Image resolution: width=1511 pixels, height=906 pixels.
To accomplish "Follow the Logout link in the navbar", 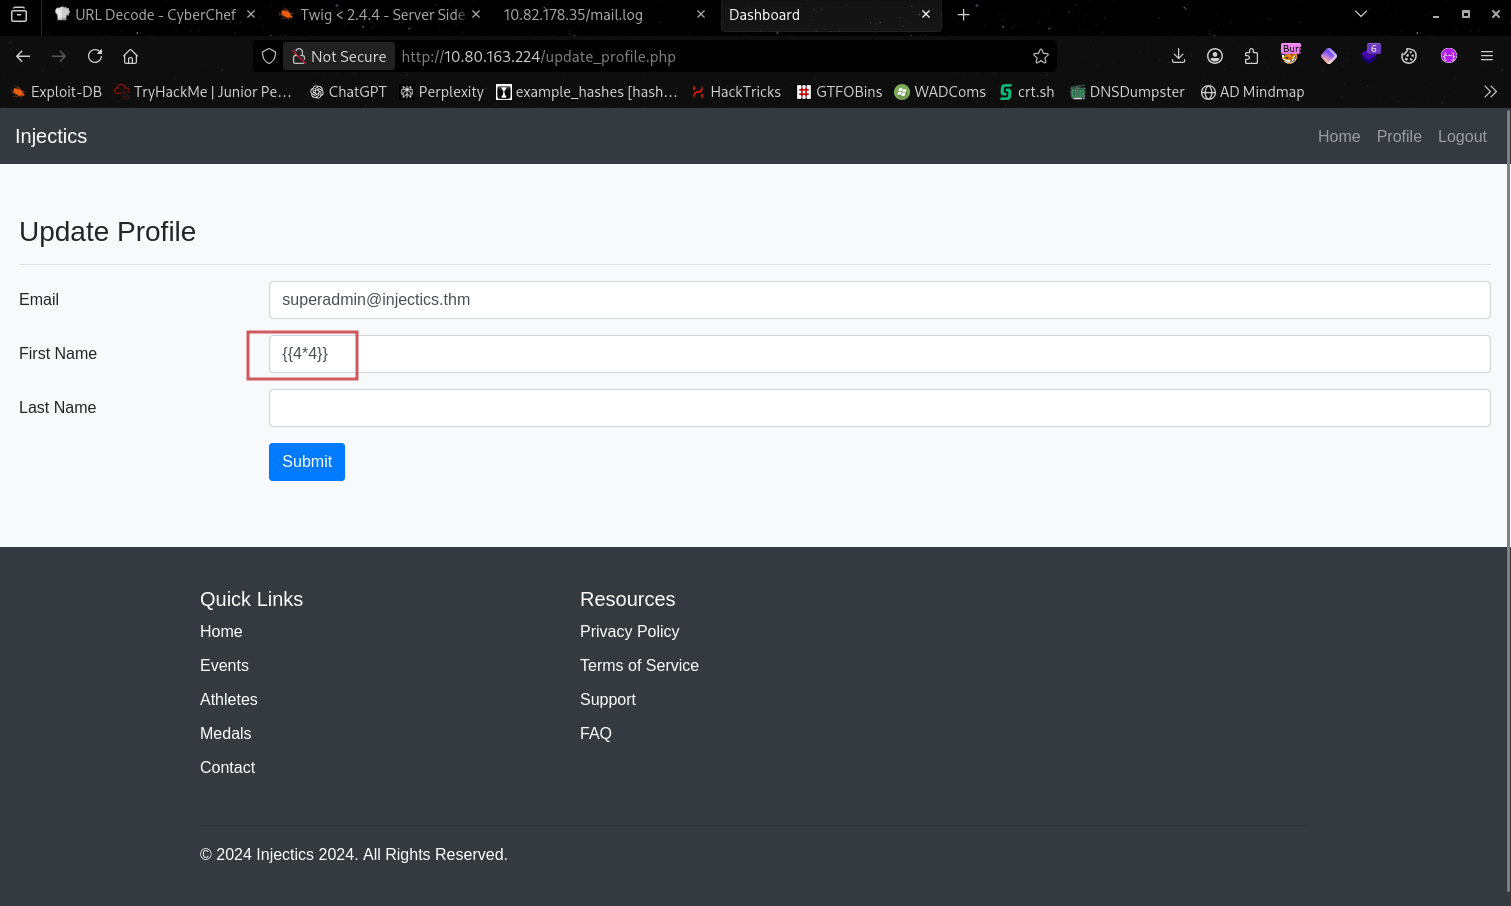I will 1462,136.
